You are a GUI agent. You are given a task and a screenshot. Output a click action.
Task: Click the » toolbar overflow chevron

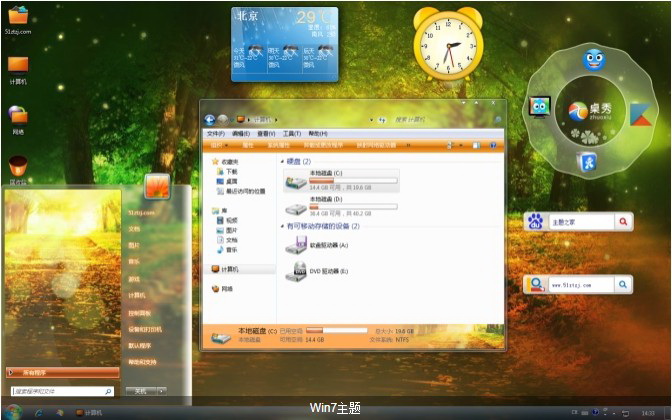coord(408,145)
